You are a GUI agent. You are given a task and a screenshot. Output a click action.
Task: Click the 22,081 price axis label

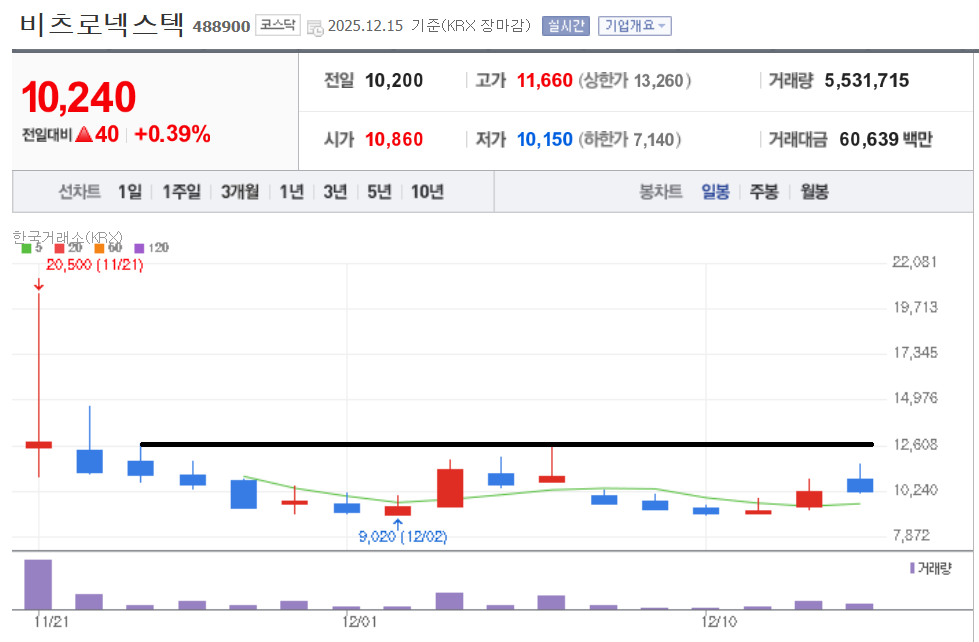(915, 262)
